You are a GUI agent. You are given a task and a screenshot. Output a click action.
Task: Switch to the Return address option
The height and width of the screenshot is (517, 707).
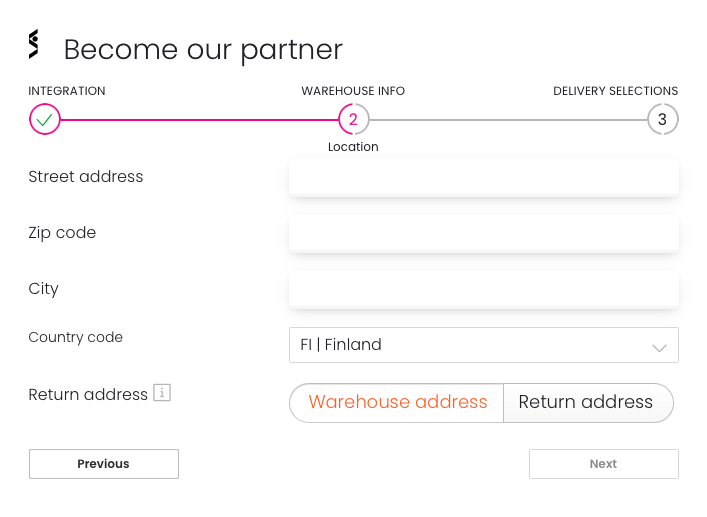pyautogui.click(x=588, y=403)
